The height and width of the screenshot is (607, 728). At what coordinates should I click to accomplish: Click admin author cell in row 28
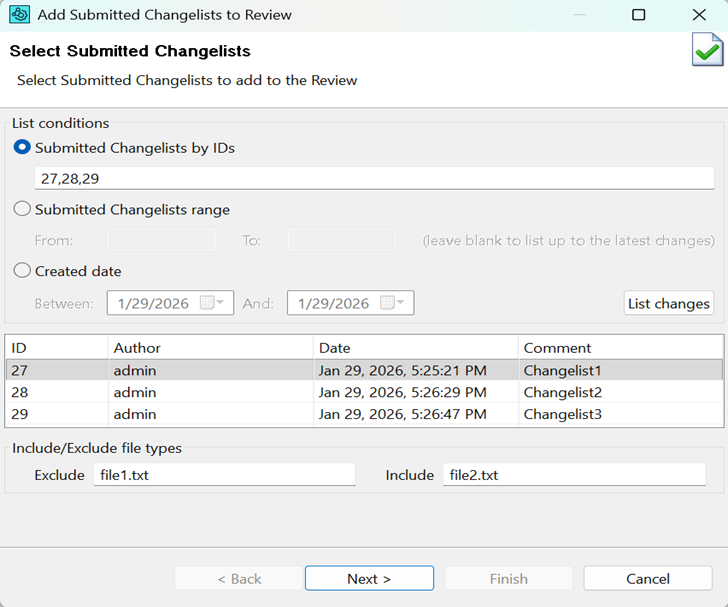[135, 392]
